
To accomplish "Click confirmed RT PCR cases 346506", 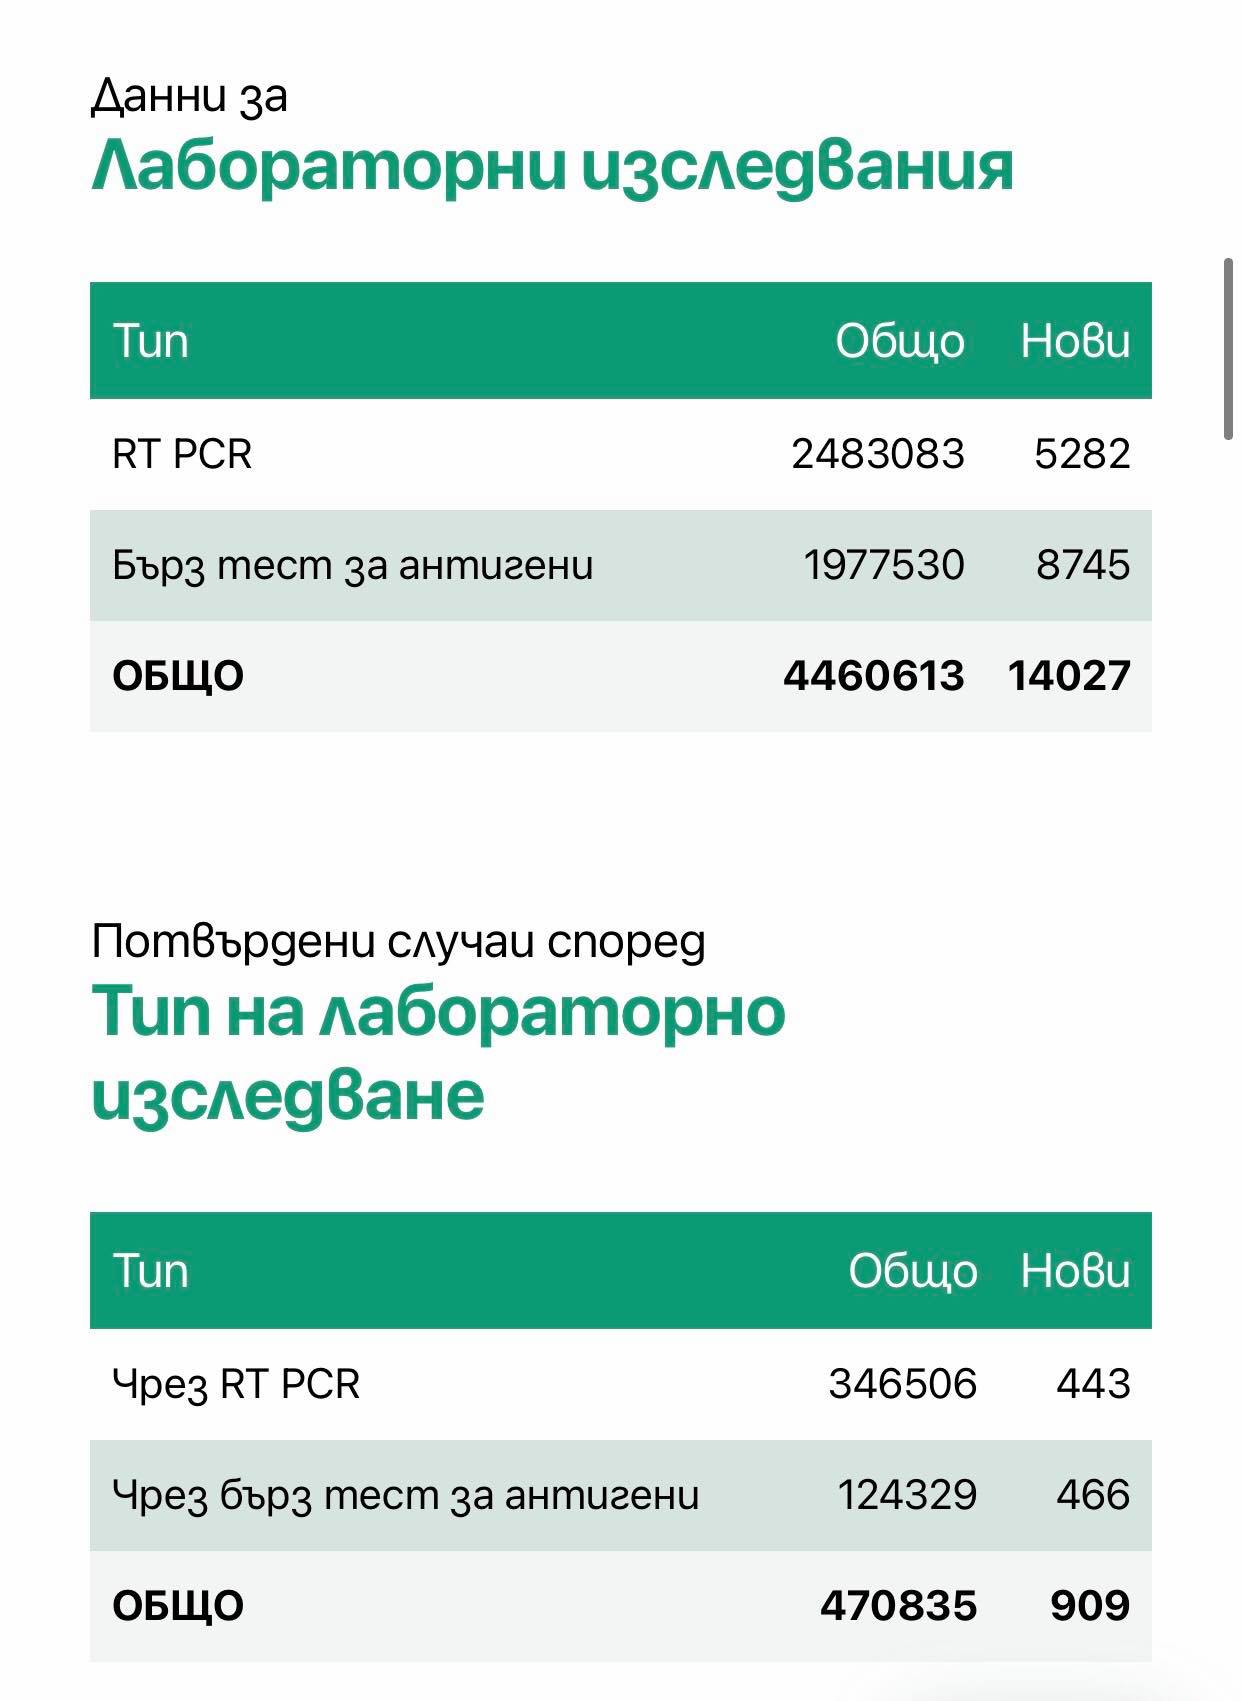I will click(902, 1384).
